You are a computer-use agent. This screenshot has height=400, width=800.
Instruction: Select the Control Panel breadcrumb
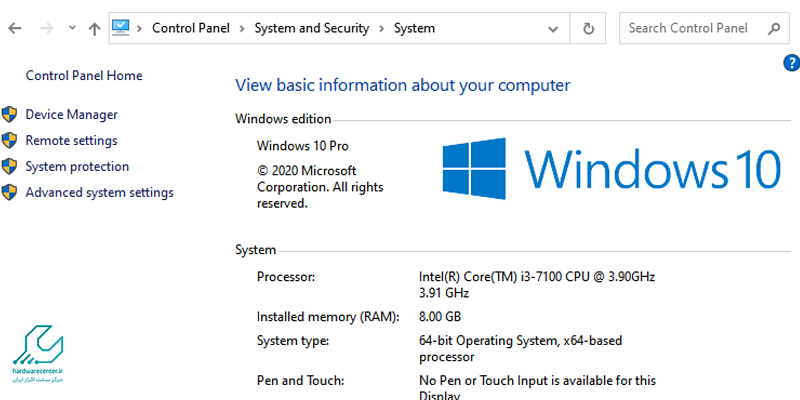point(193,29)
